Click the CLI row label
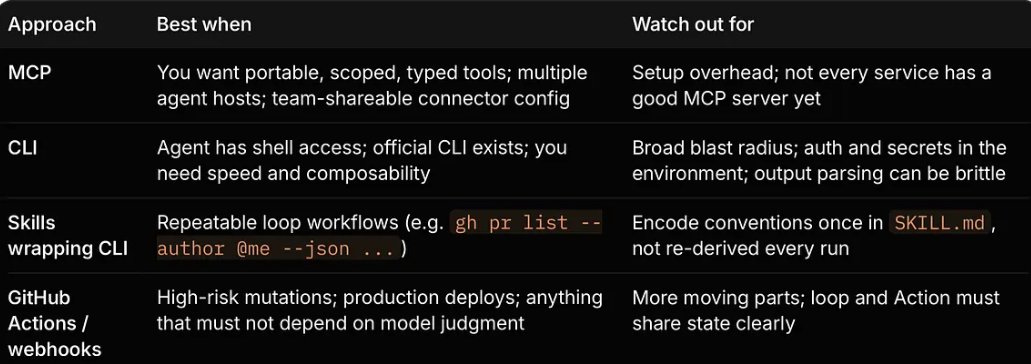The height and width of the screenshot is (364, 1031). pyautogui.click(x=22, y=147)
